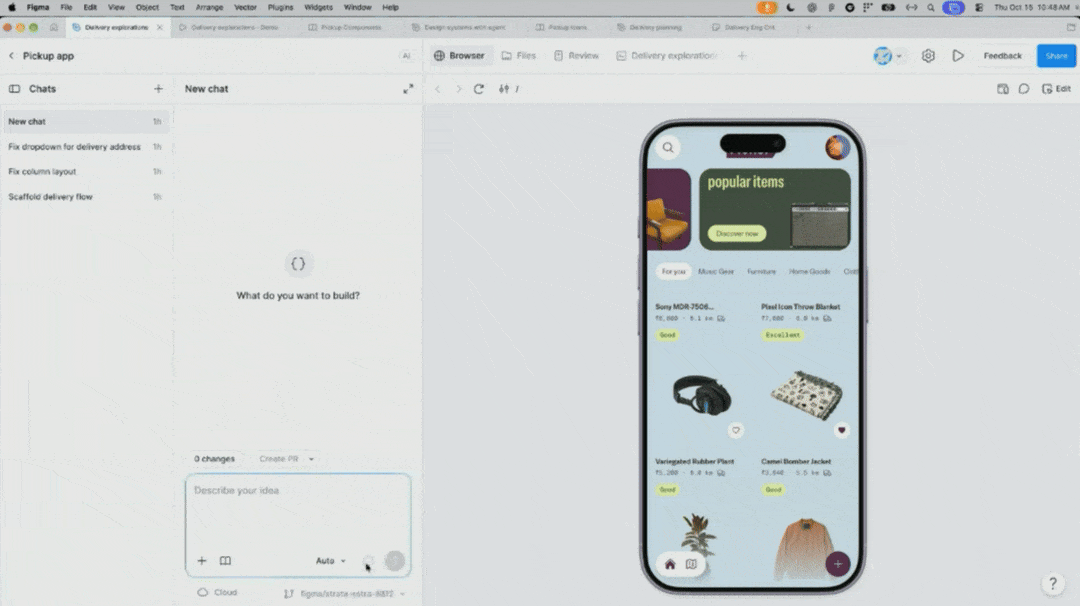Add an attachment with the prompt plus icon

tap(202, 561)
